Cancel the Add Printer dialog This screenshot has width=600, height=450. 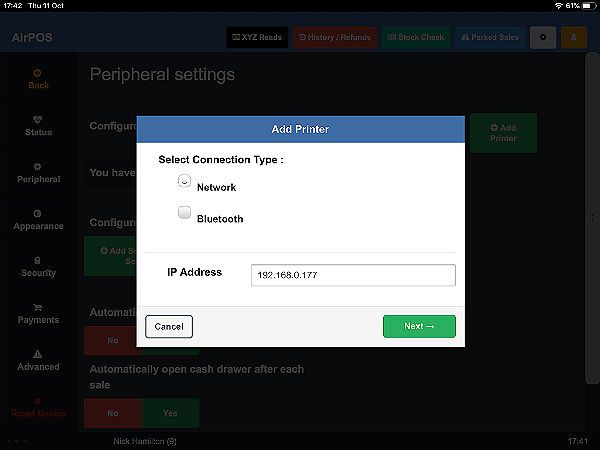coord(169,326)
